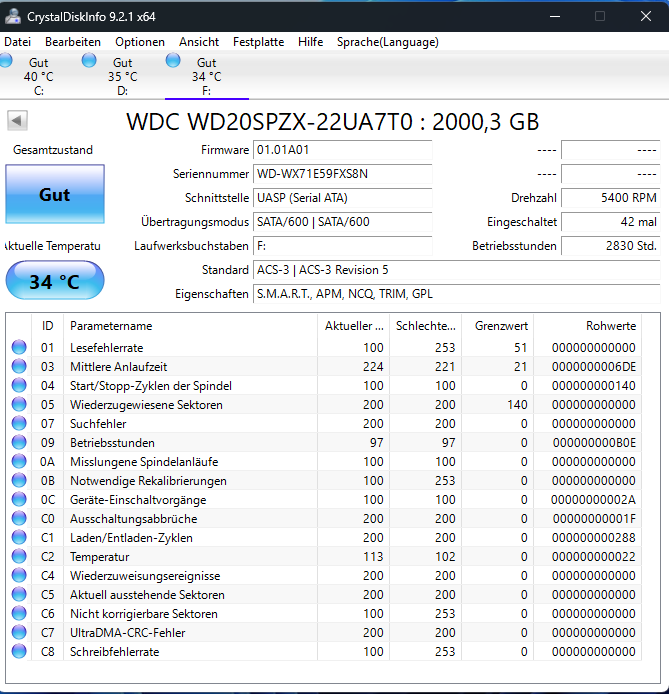Click the Parametername column header

190,326
